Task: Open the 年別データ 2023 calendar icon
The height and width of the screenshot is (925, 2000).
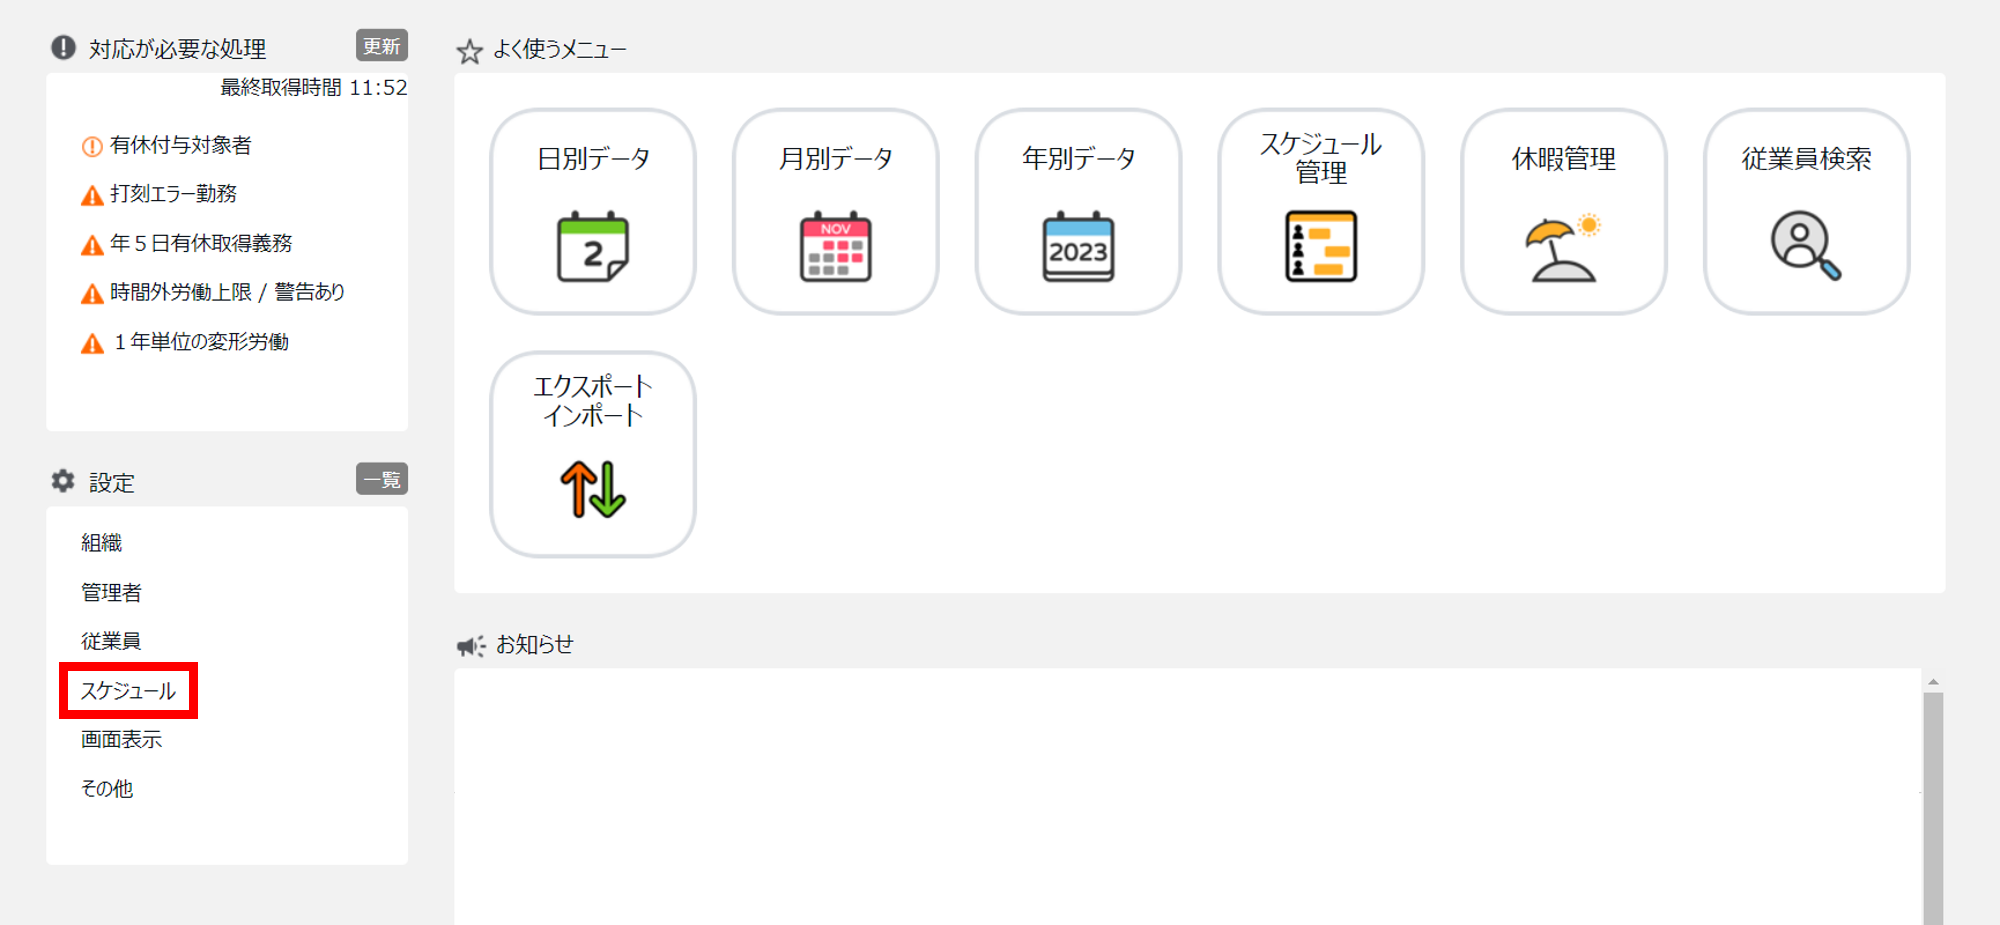Action: click(x=1078, y=246)
